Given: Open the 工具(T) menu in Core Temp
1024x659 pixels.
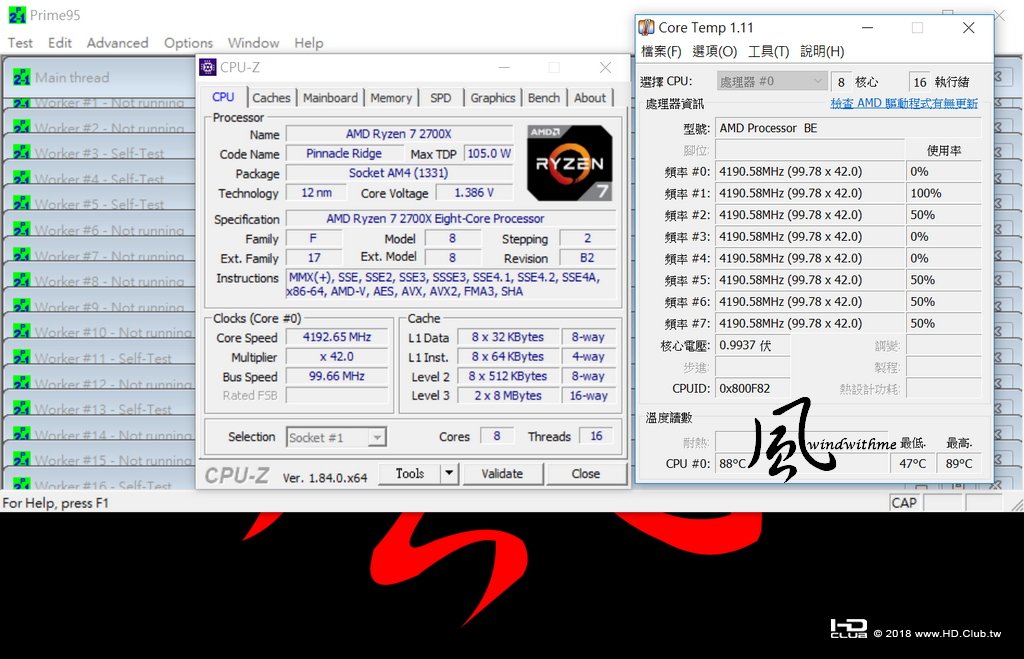Looking at the screenshot, I should click(x=768, y=52).
